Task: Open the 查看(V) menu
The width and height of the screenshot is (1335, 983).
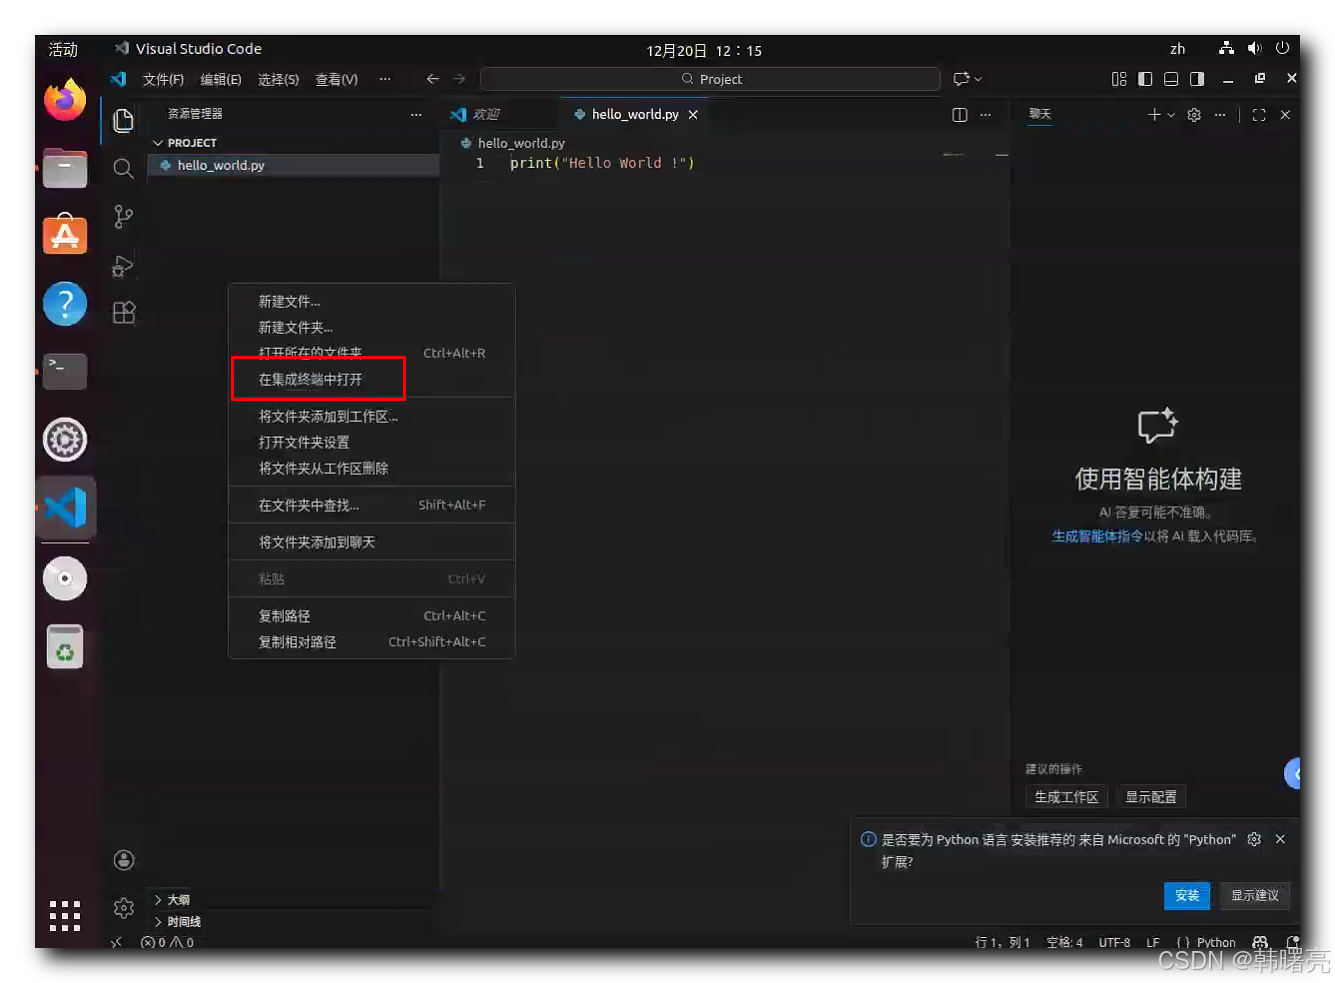Action: tap(336, 79)
